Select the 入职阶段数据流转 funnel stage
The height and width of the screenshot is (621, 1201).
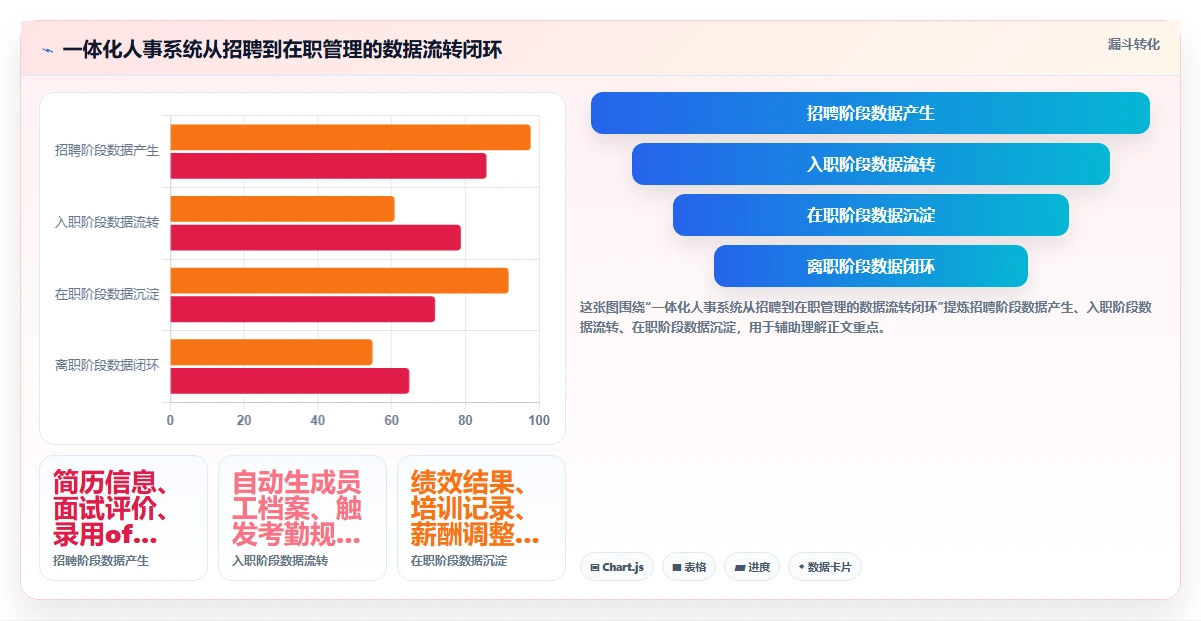(870, 164)
